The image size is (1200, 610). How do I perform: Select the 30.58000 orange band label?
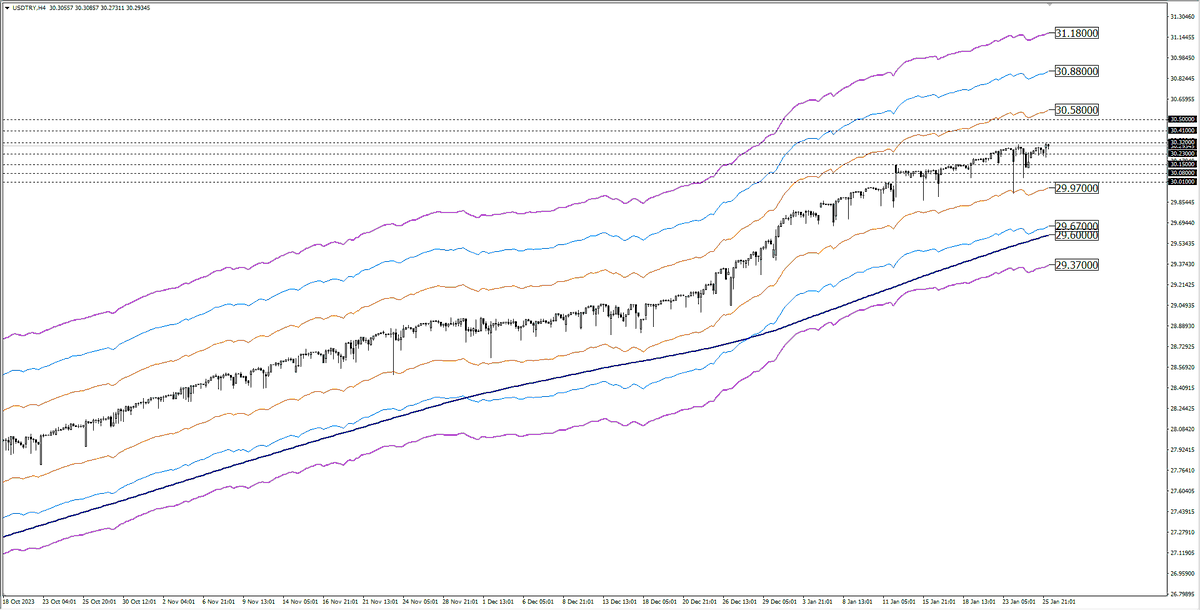coord(1078,109)
